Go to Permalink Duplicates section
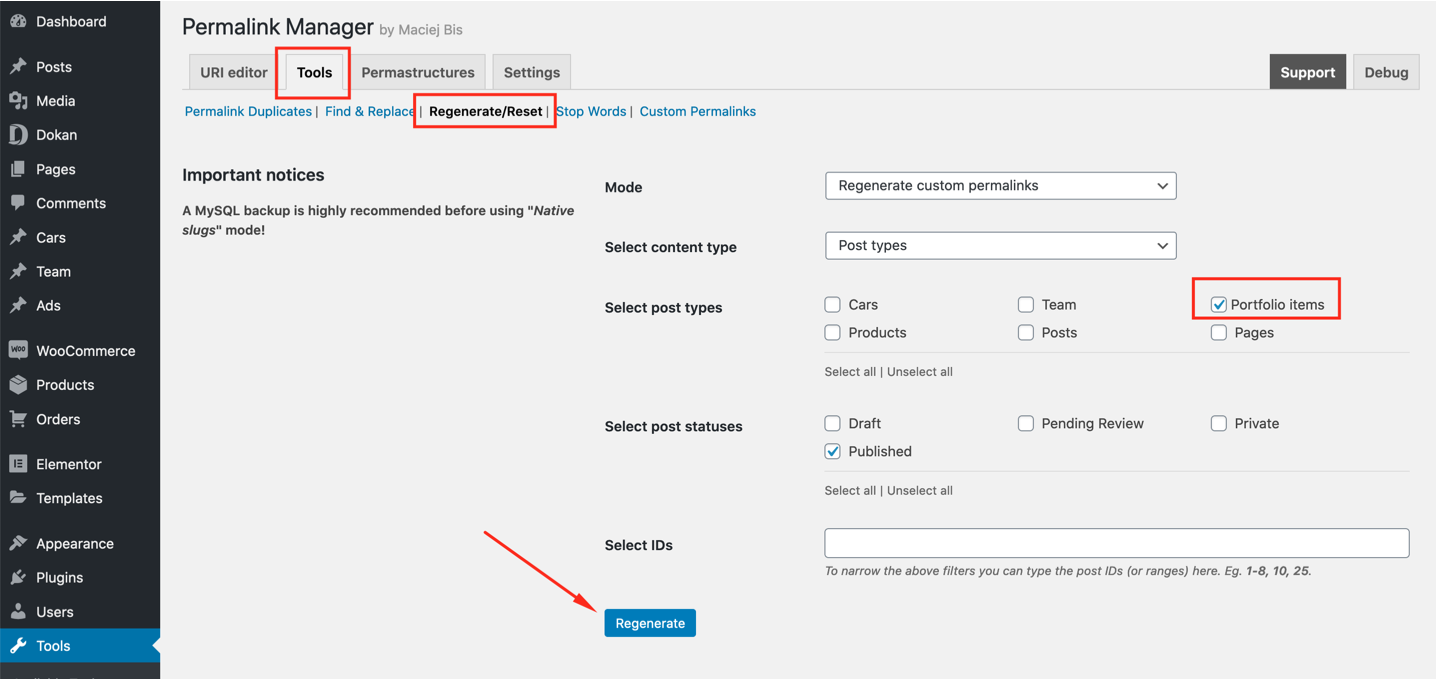Image resolution: width=1436 pixels, height=679 pixels. coord(248,112)
